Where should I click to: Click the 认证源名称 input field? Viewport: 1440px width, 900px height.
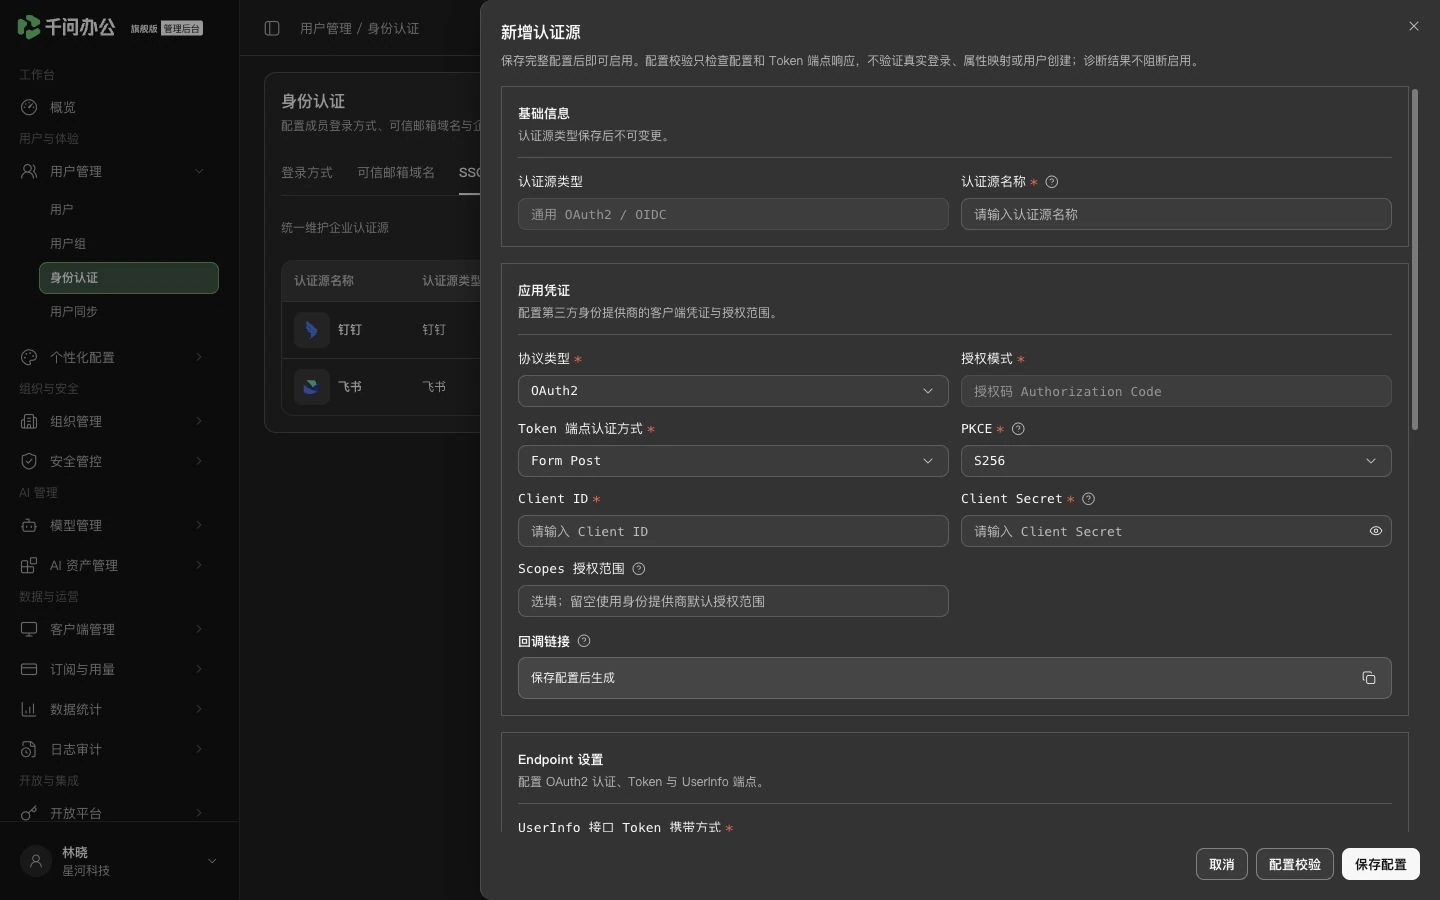(x=1176, y=214)
